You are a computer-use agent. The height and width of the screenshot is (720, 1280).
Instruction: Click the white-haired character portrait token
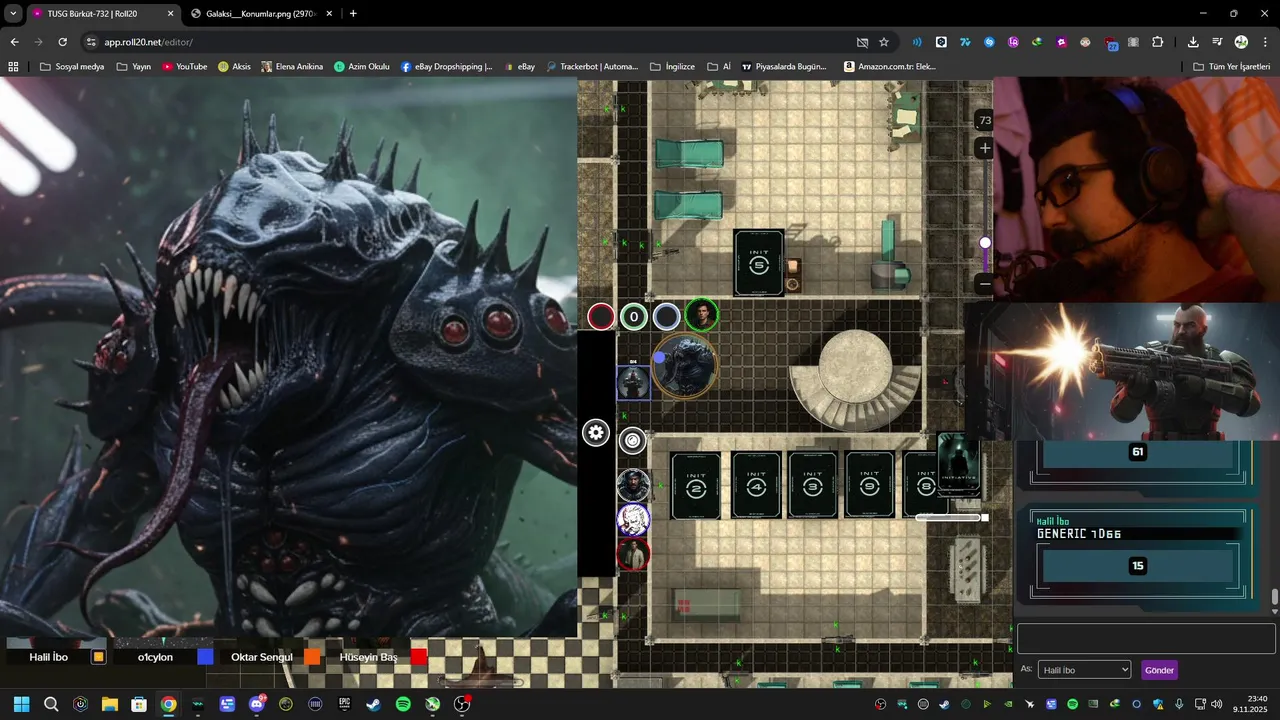pos(634,520)
